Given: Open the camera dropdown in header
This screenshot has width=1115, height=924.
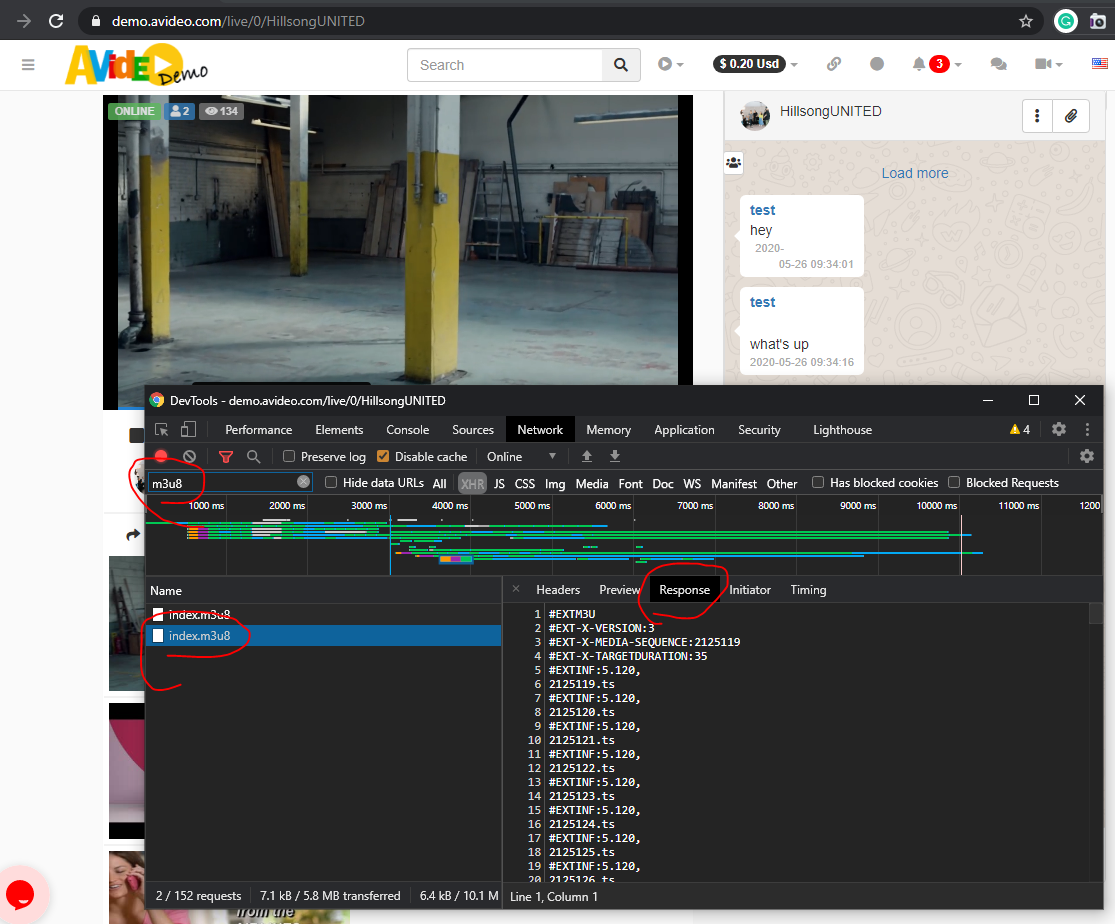Looking at the screenshot, I should (x=1048, y=64).
